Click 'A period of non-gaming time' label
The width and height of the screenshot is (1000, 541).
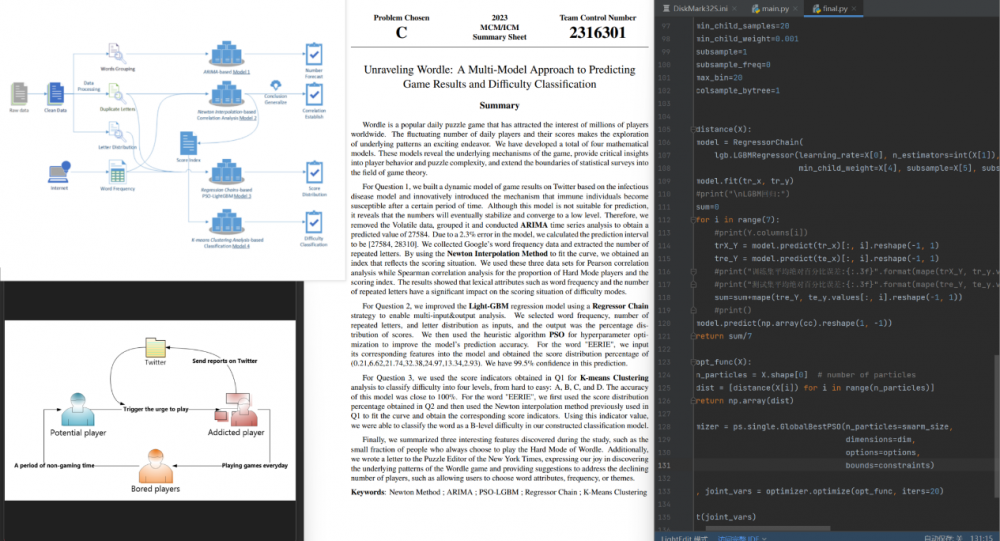point(54,466)
